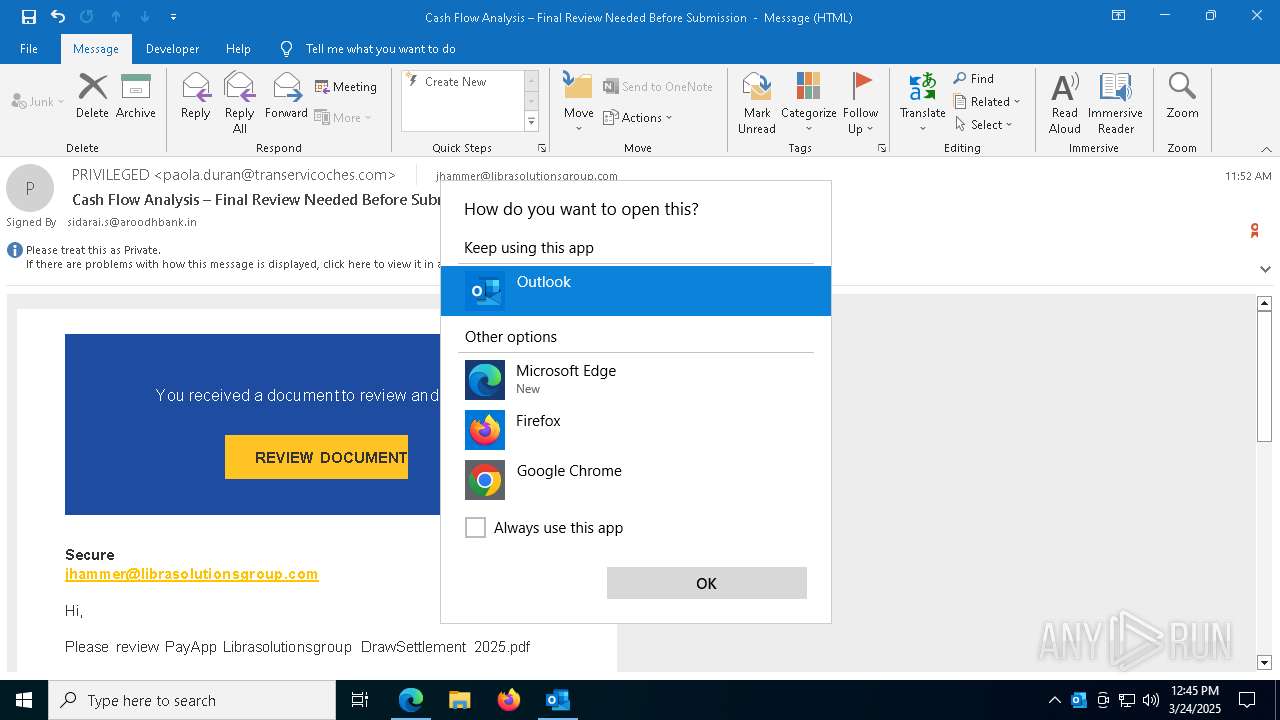This screenshot has width=1280, height=720.
Task: Click the Windows Start button
Action: pos(24,700)
